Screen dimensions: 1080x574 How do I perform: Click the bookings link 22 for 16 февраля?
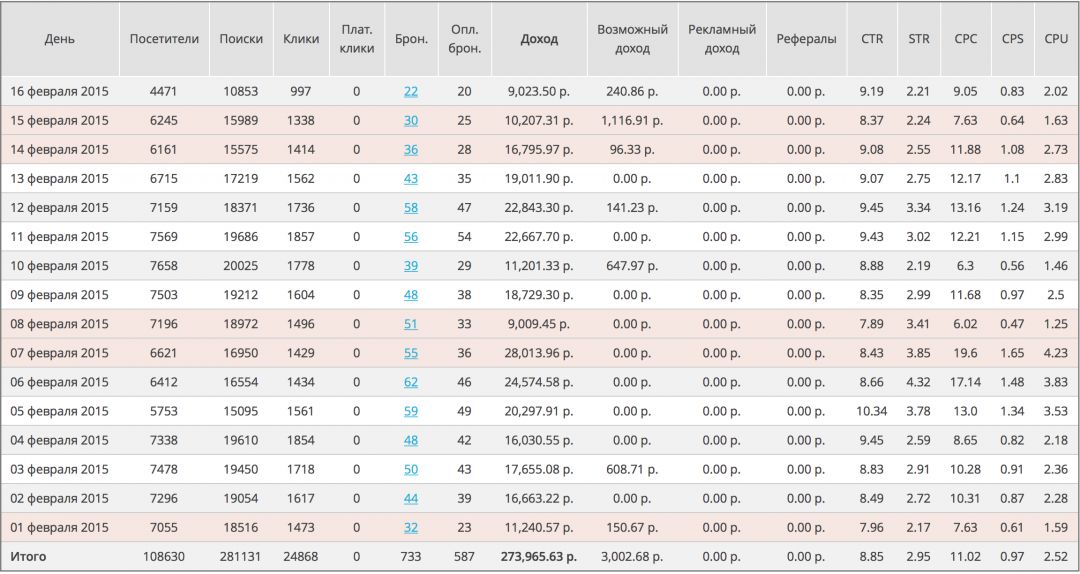click(411, 91)
